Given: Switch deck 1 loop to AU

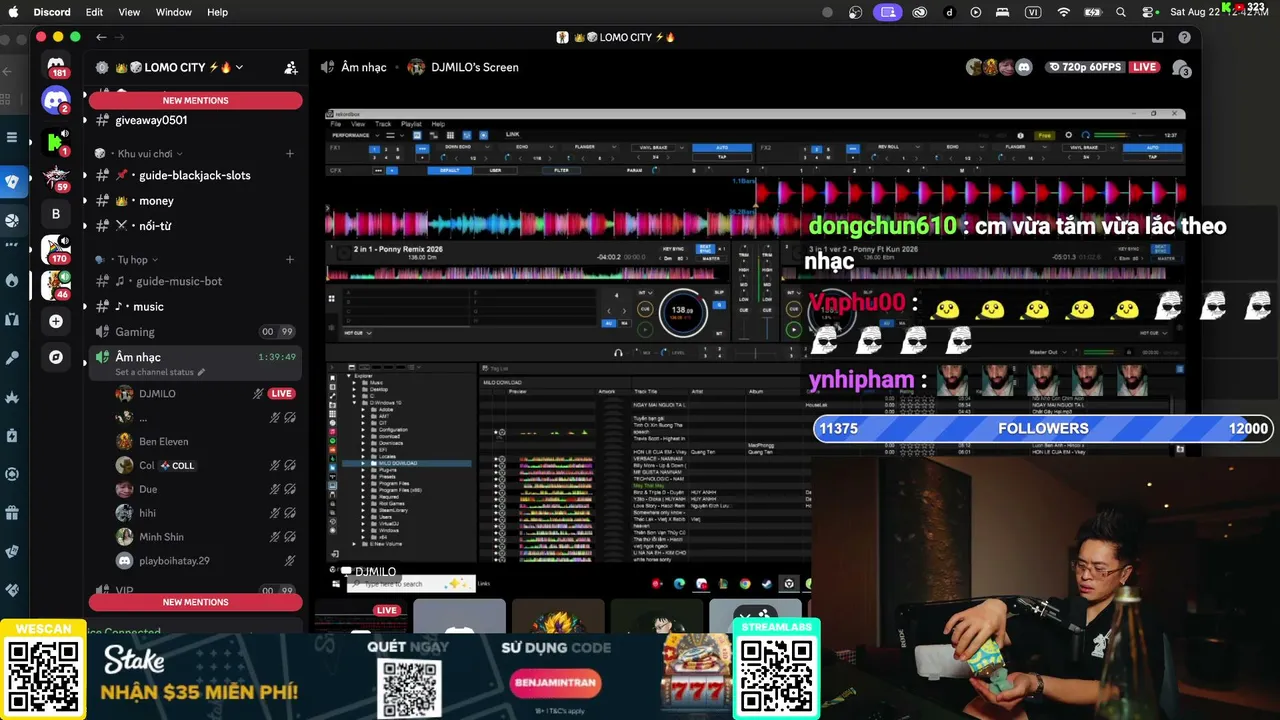Looking at the screenshot, I should (x=609, y=323).
